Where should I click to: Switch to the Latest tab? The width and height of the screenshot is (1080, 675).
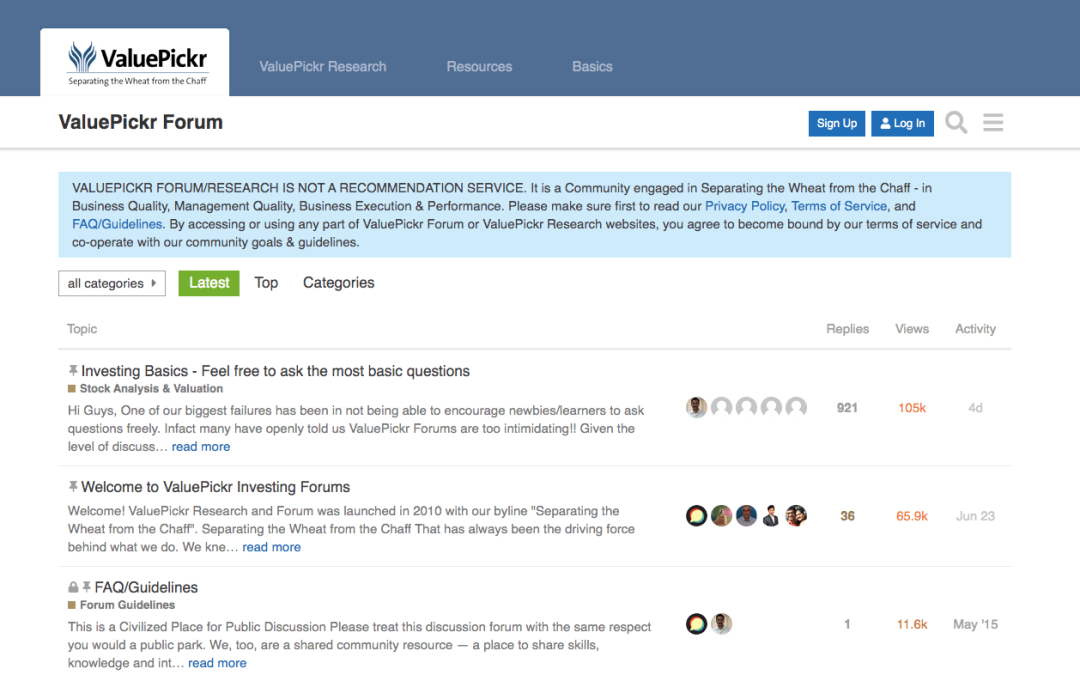(209, 283)
